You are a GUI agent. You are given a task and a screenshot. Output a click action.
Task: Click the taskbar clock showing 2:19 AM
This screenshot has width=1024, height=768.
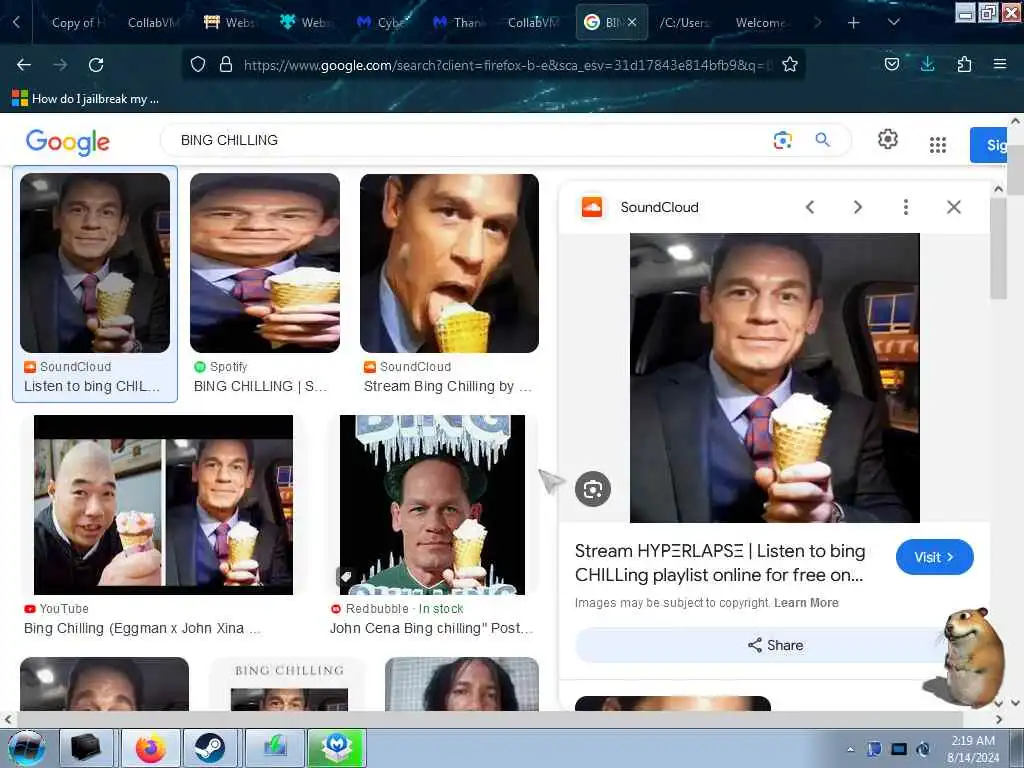click(x=973, y=748)
